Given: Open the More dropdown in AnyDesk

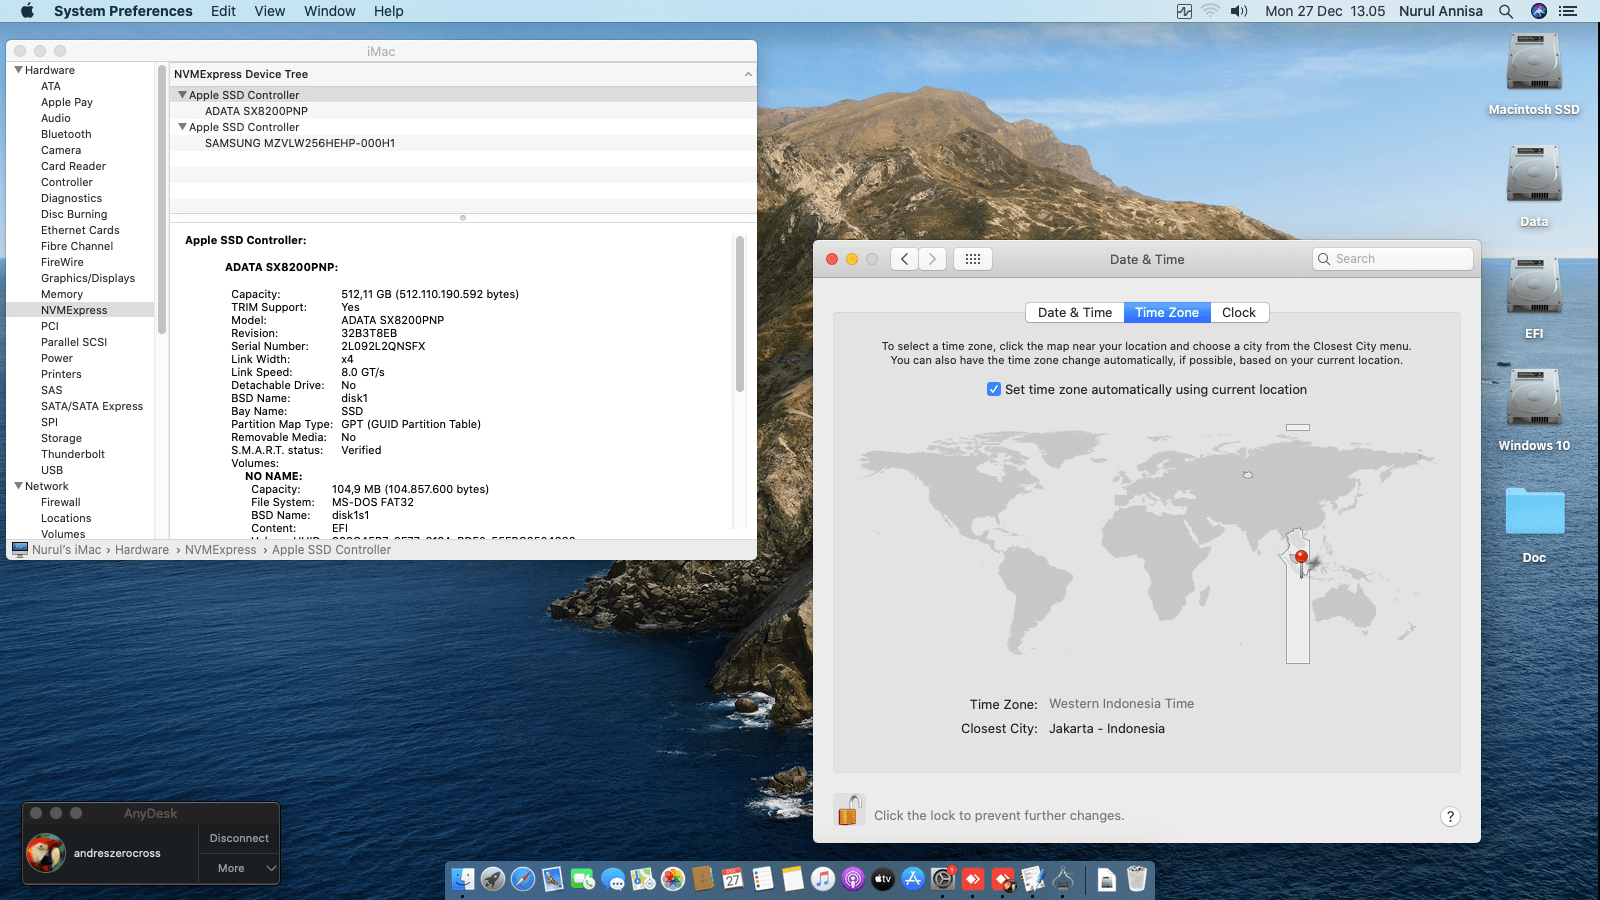Looking at the screenshot, I should 240,868.
